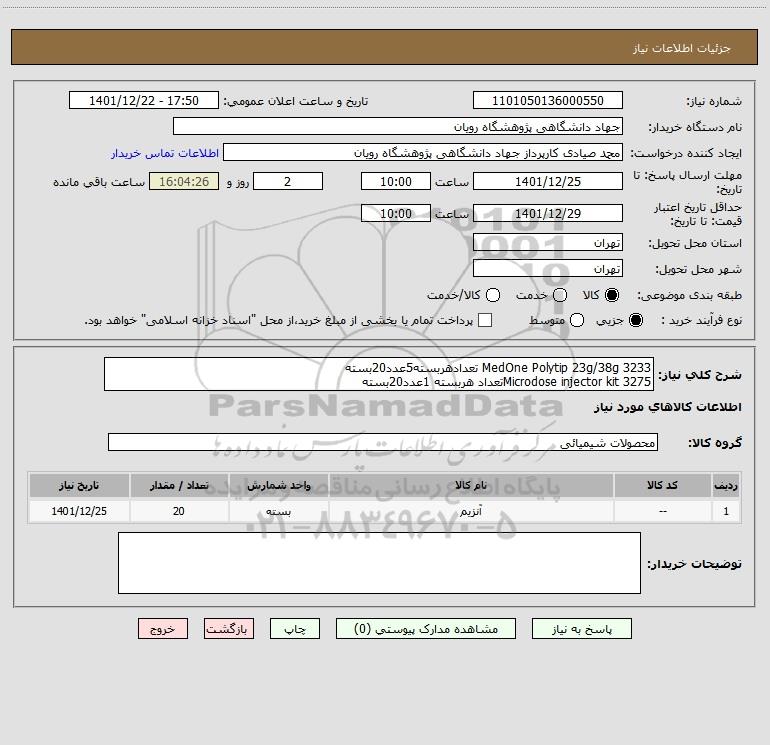Click the price validity date 1401/12/29 field

pyautogui.click(x=548, y=213)
